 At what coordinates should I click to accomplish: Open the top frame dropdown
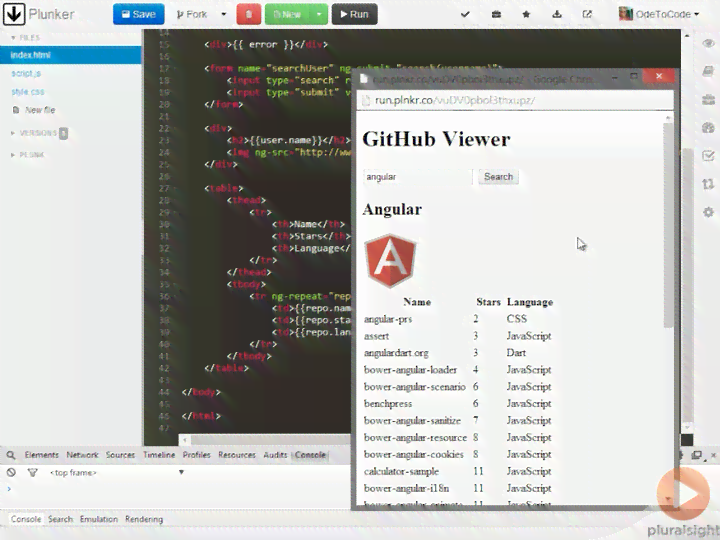click(x=117, y=472)
